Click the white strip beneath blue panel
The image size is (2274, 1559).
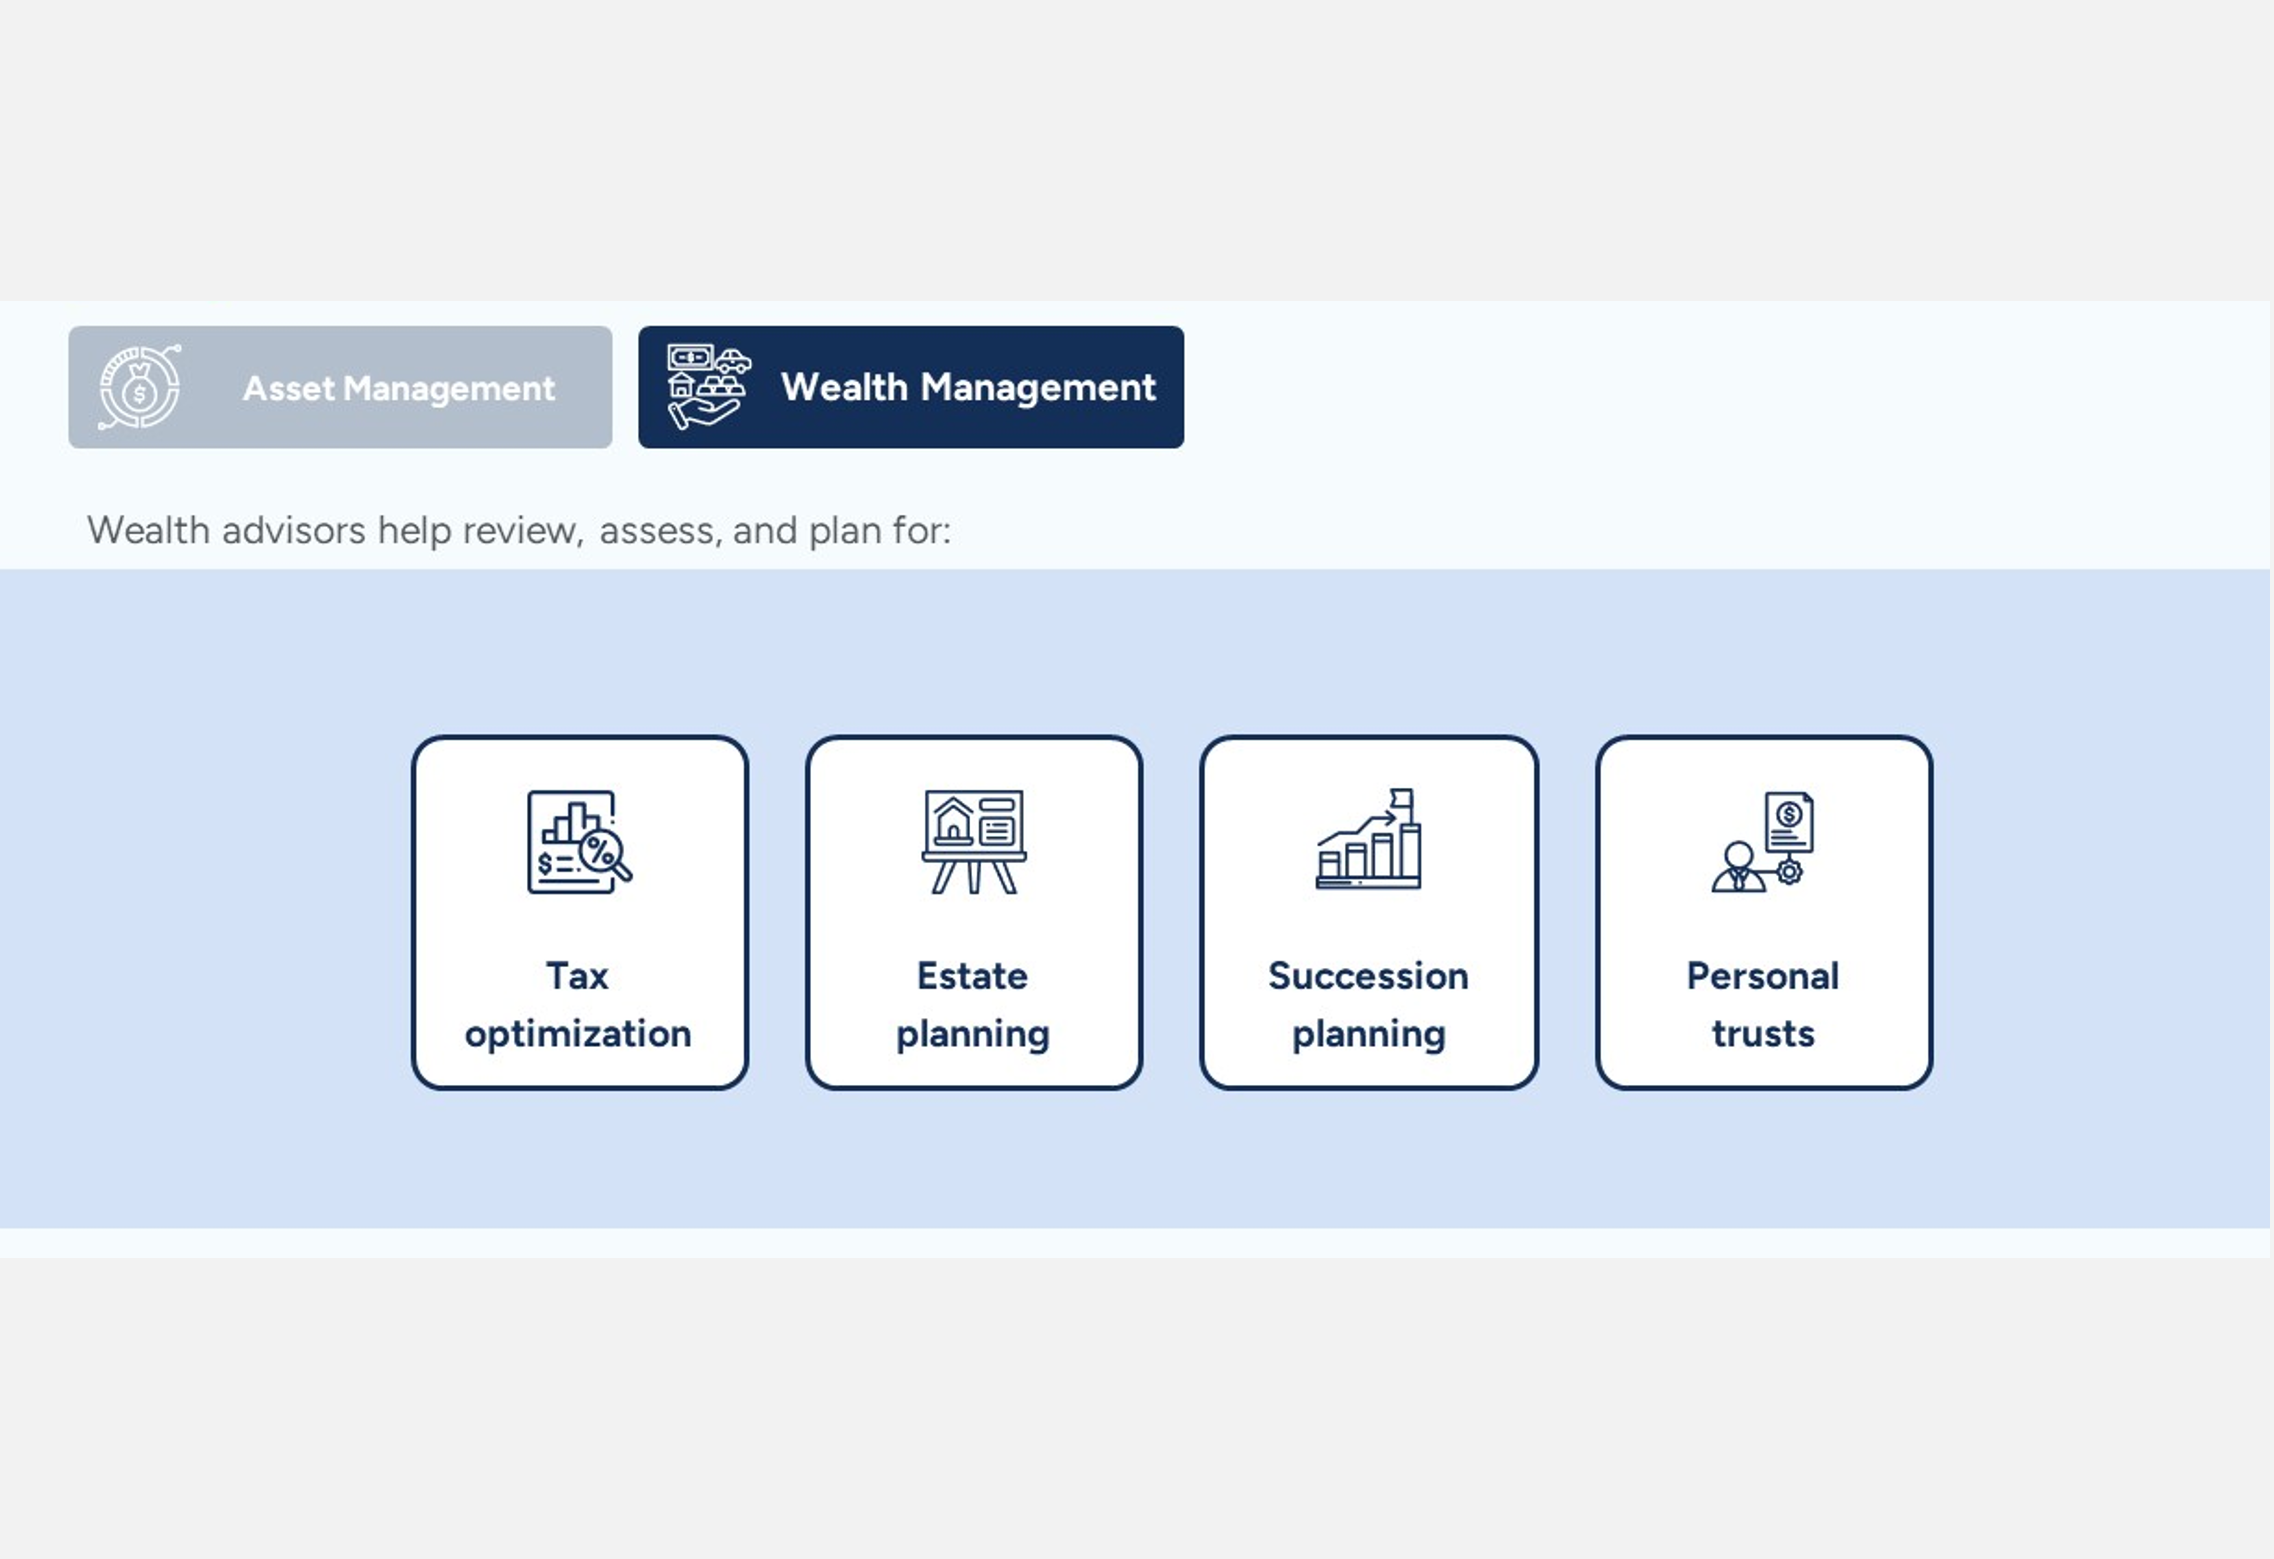click(x=1137, y=1242)
